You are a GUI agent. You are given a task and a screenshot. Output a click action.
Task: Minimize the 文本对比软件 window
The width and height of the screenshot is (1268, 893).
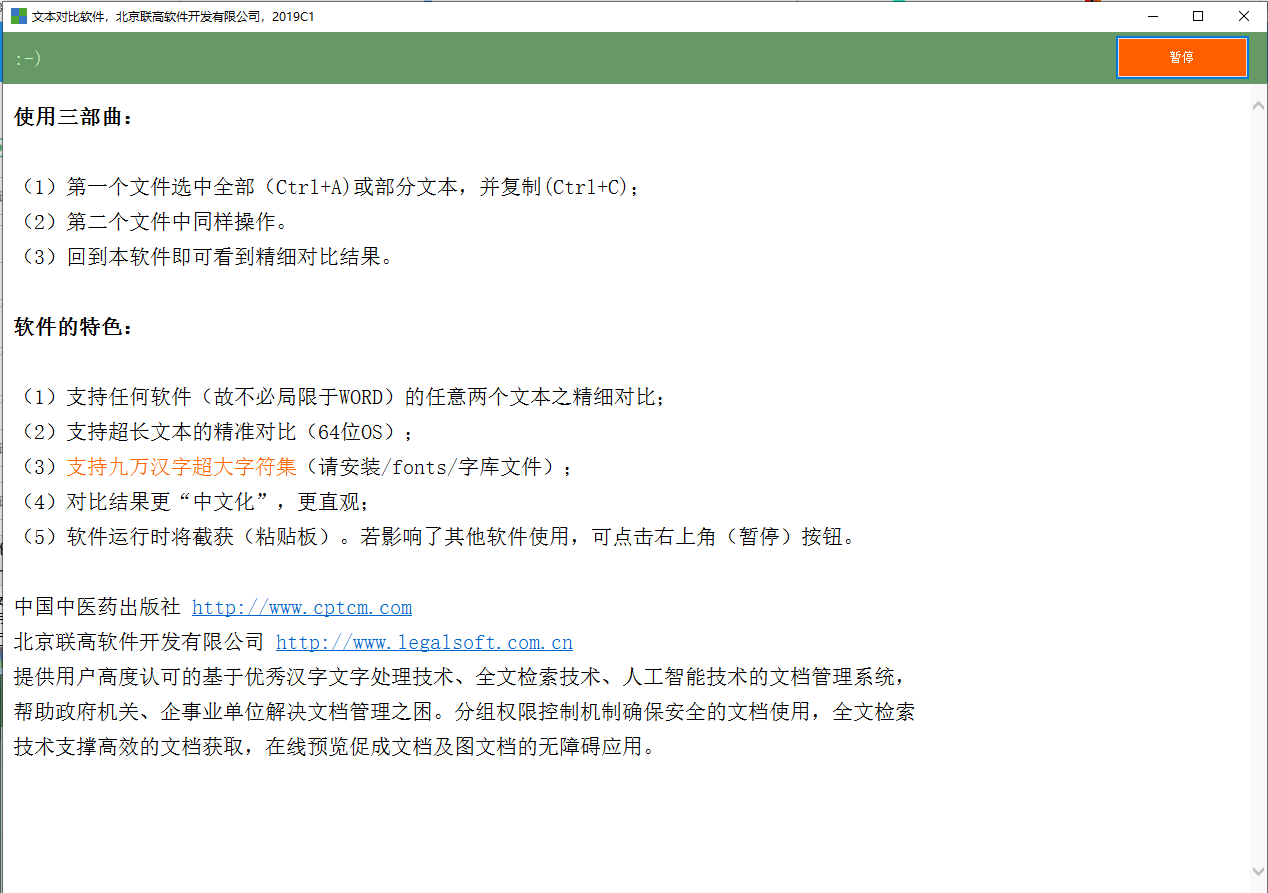click(x=1152, y=16)
